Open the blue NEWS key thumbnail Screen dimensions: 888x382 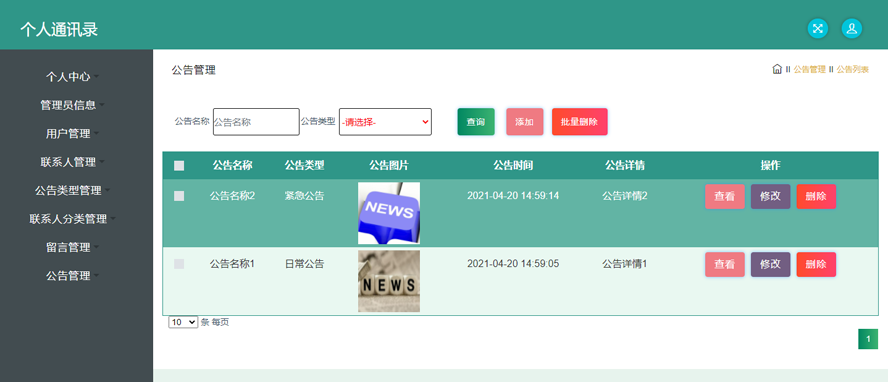click(389, 213)
